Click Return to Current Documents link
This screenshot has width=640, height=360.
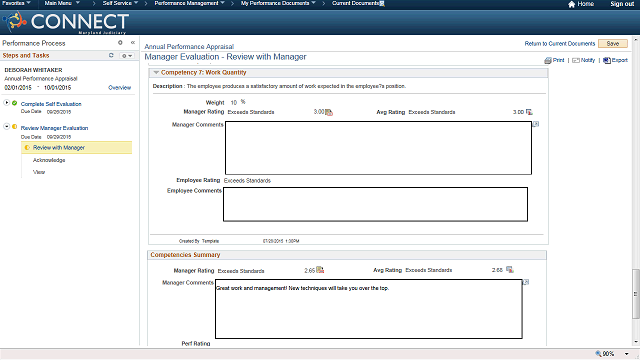560,43
